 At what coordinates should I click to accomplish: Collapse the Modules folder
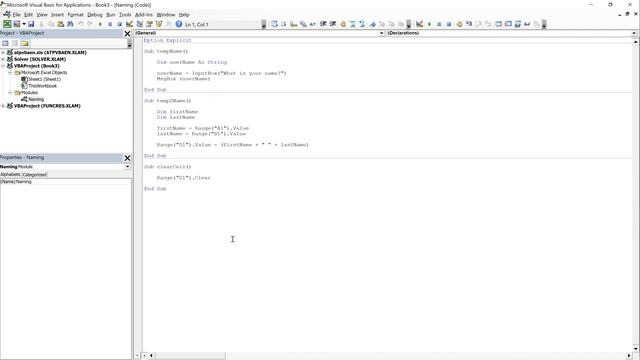pos(10,93)
